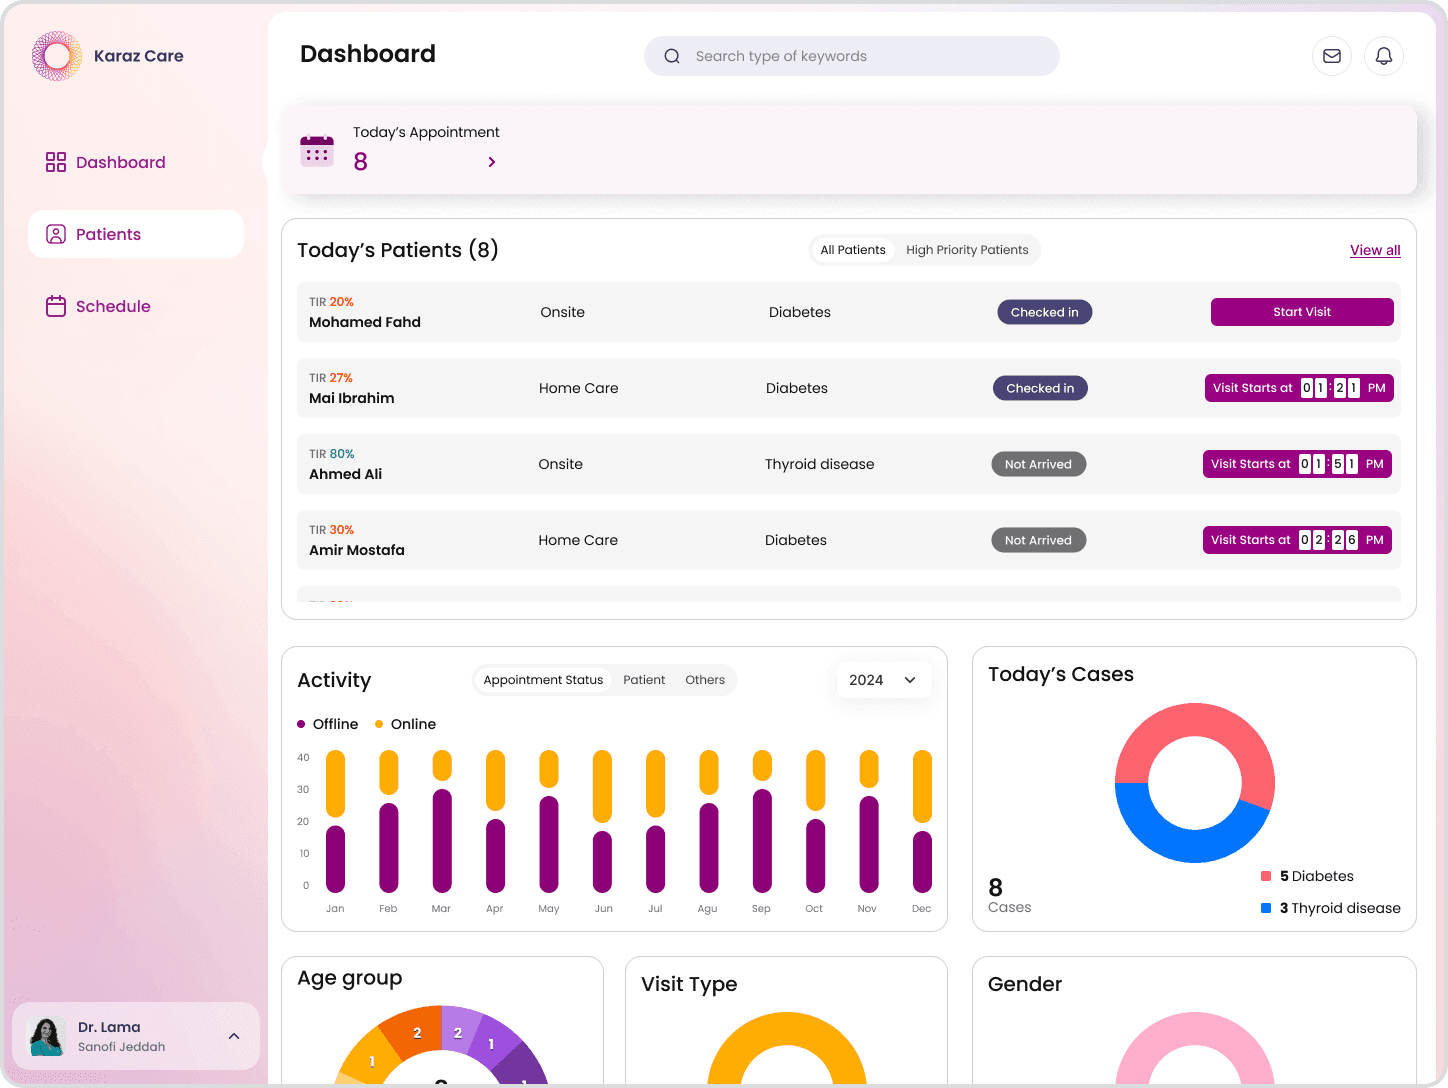This screenshot has width=1448, height=1088.
Task: Click the Dashboard grid icon in sidebar
Action: (56, 162)
